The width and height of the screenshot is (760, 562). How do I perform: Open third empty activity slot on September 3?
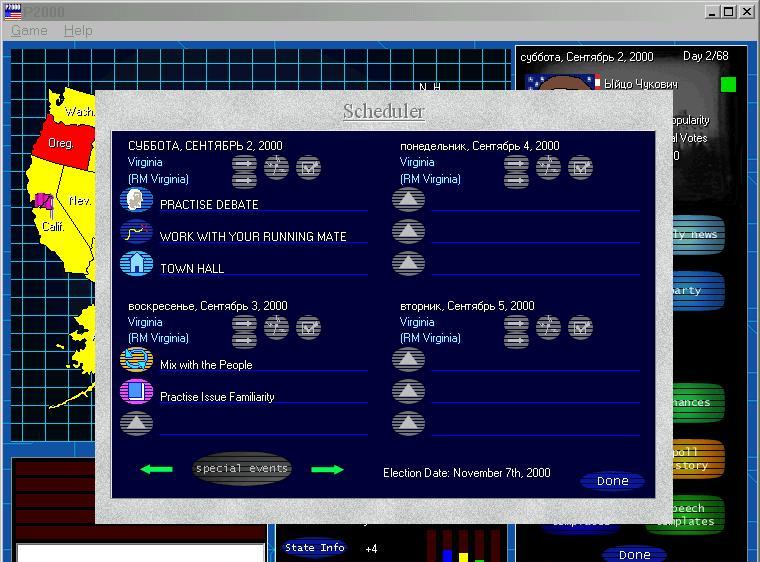pyautogui.click(x=136, y=424)
